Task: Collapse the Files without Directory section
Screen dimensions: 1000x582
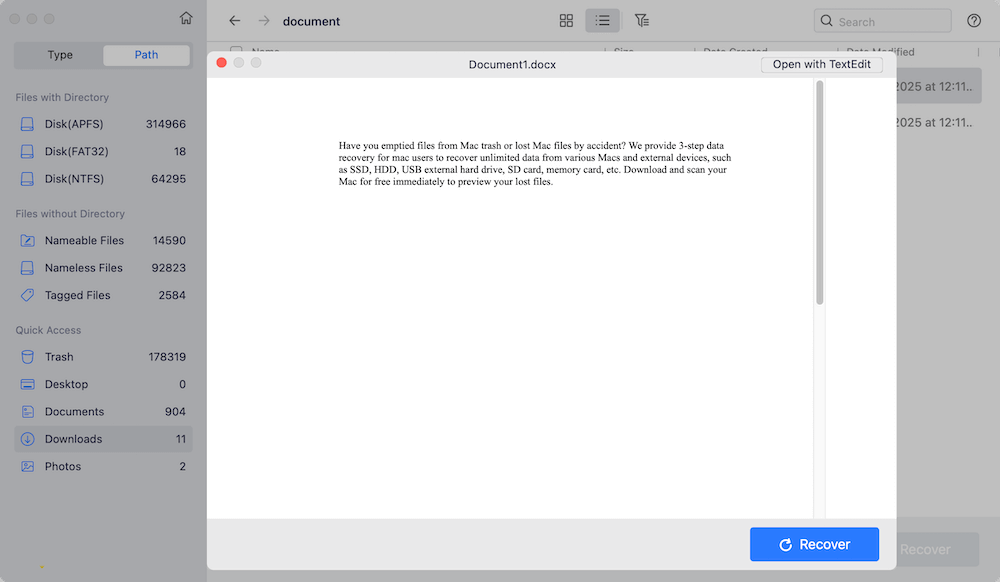Action: pos(68,214)
